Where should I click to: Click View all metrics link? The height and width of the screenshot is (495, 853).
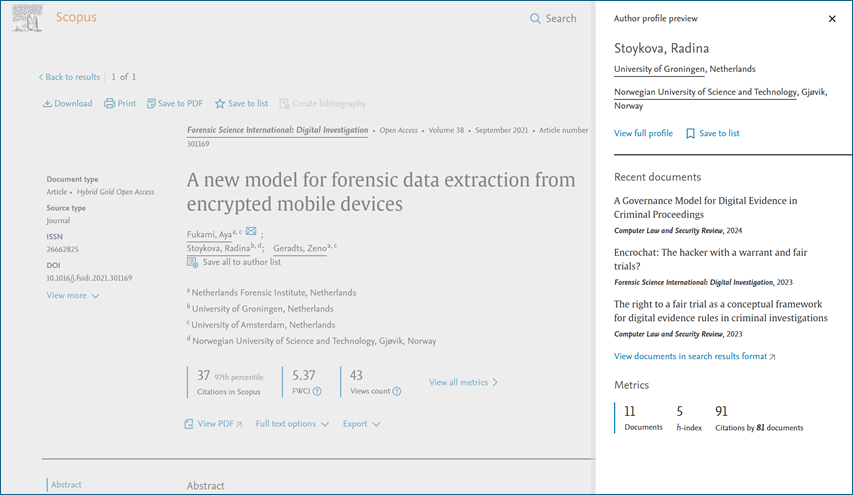[x=463, y=382]
